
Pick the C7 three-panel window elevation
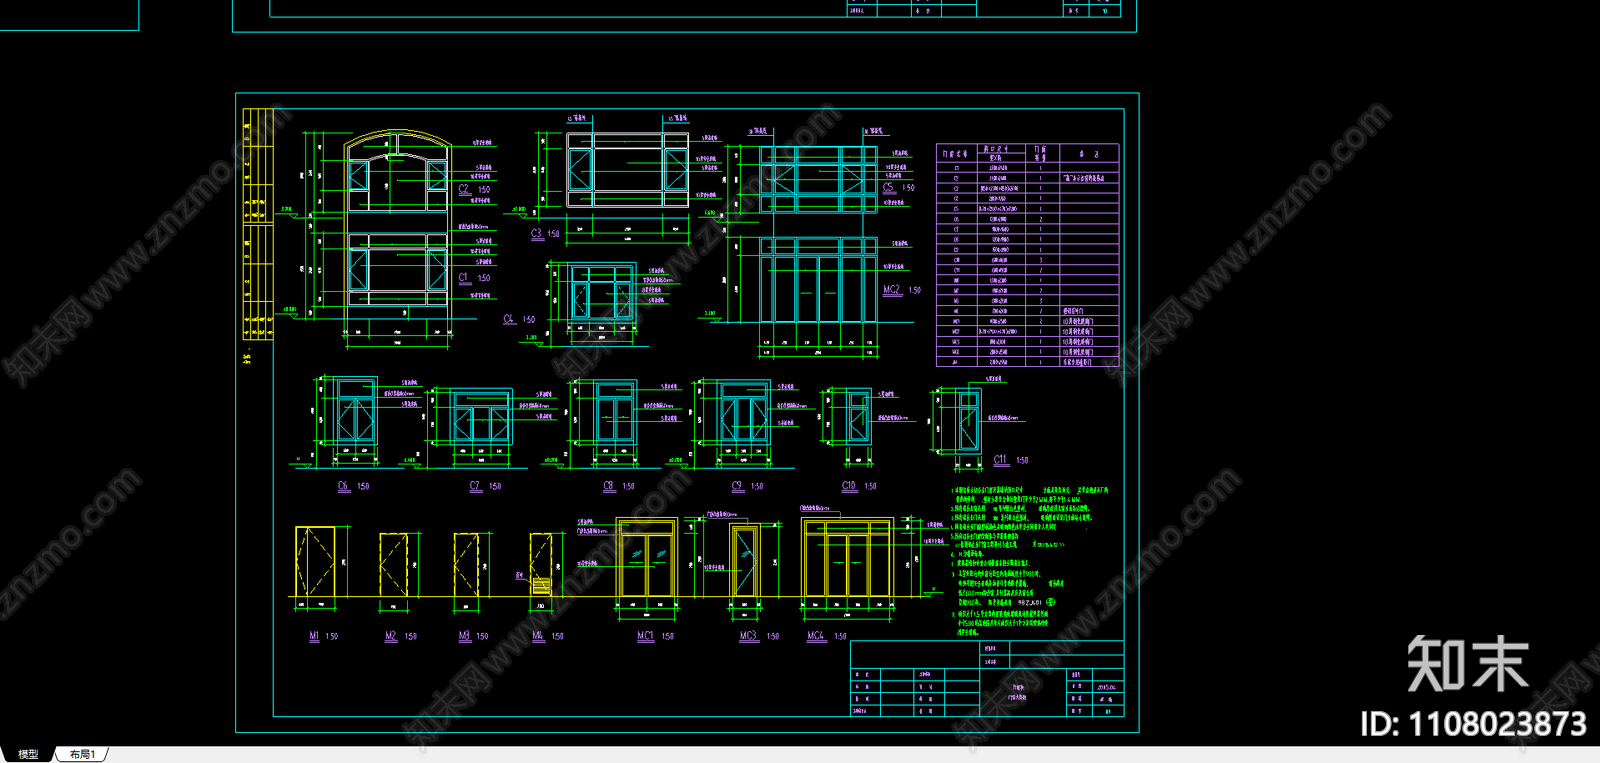tap(481, 418)
